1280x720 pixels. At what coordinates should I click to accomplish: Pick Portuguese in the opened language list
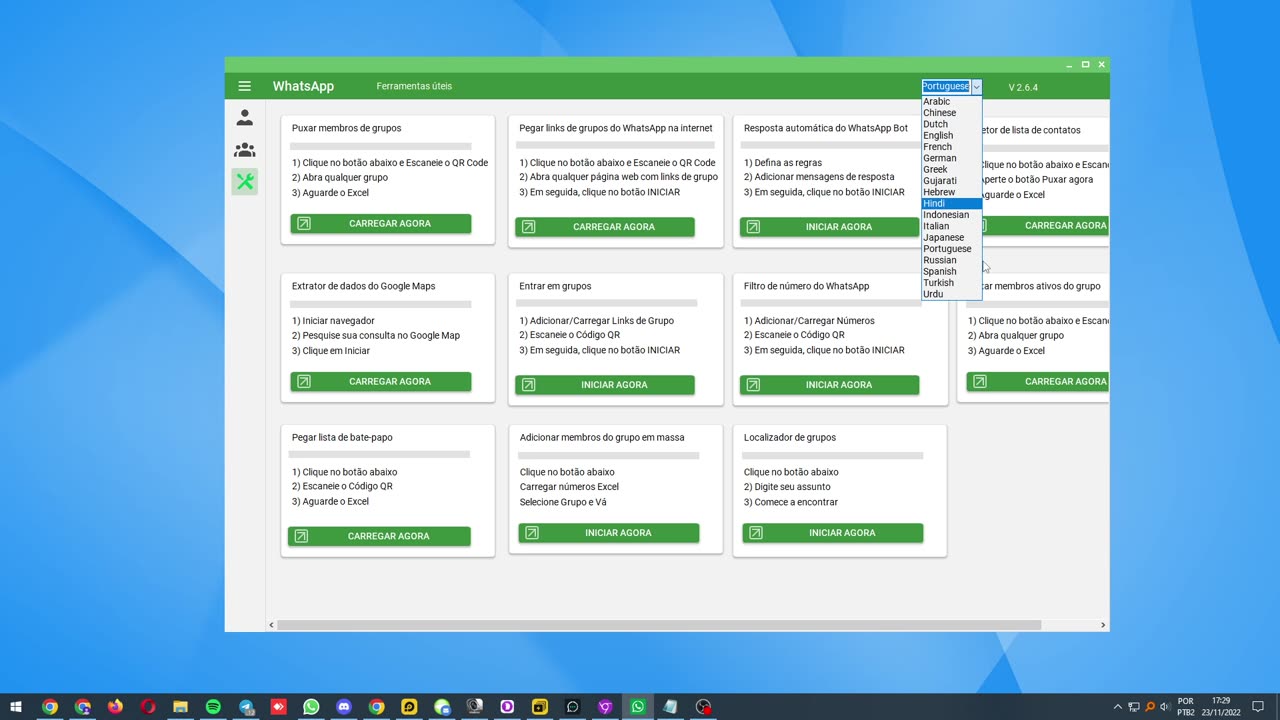click(951, 249)
